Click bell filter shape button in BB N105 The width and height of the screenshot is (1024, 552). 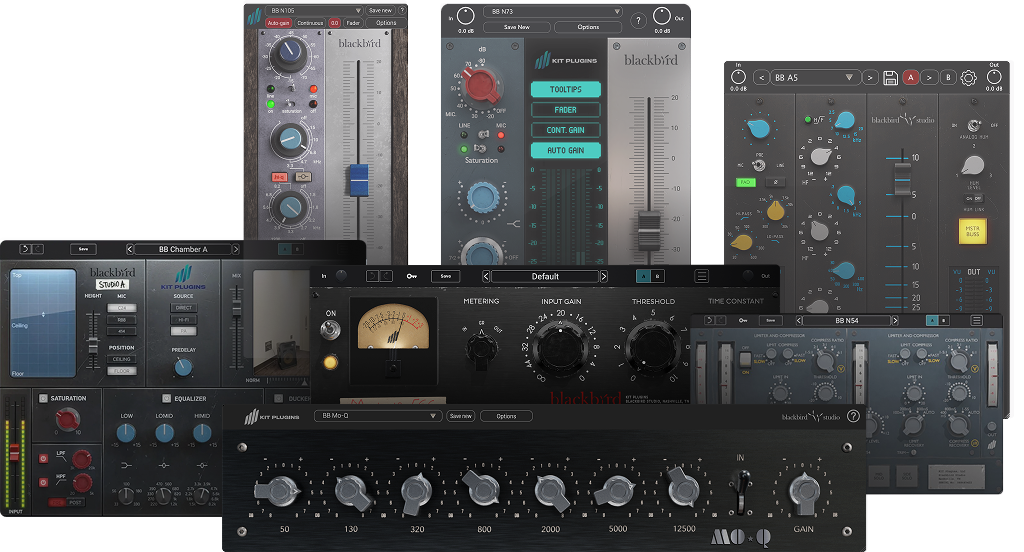click(302, 176)
